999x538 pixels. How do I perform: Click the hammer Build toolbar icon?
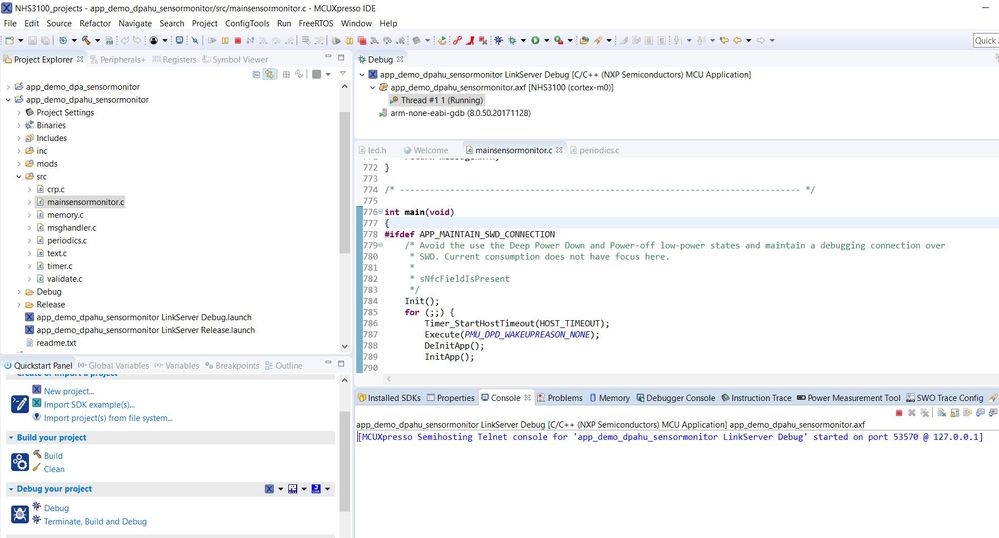click(86, 40)
